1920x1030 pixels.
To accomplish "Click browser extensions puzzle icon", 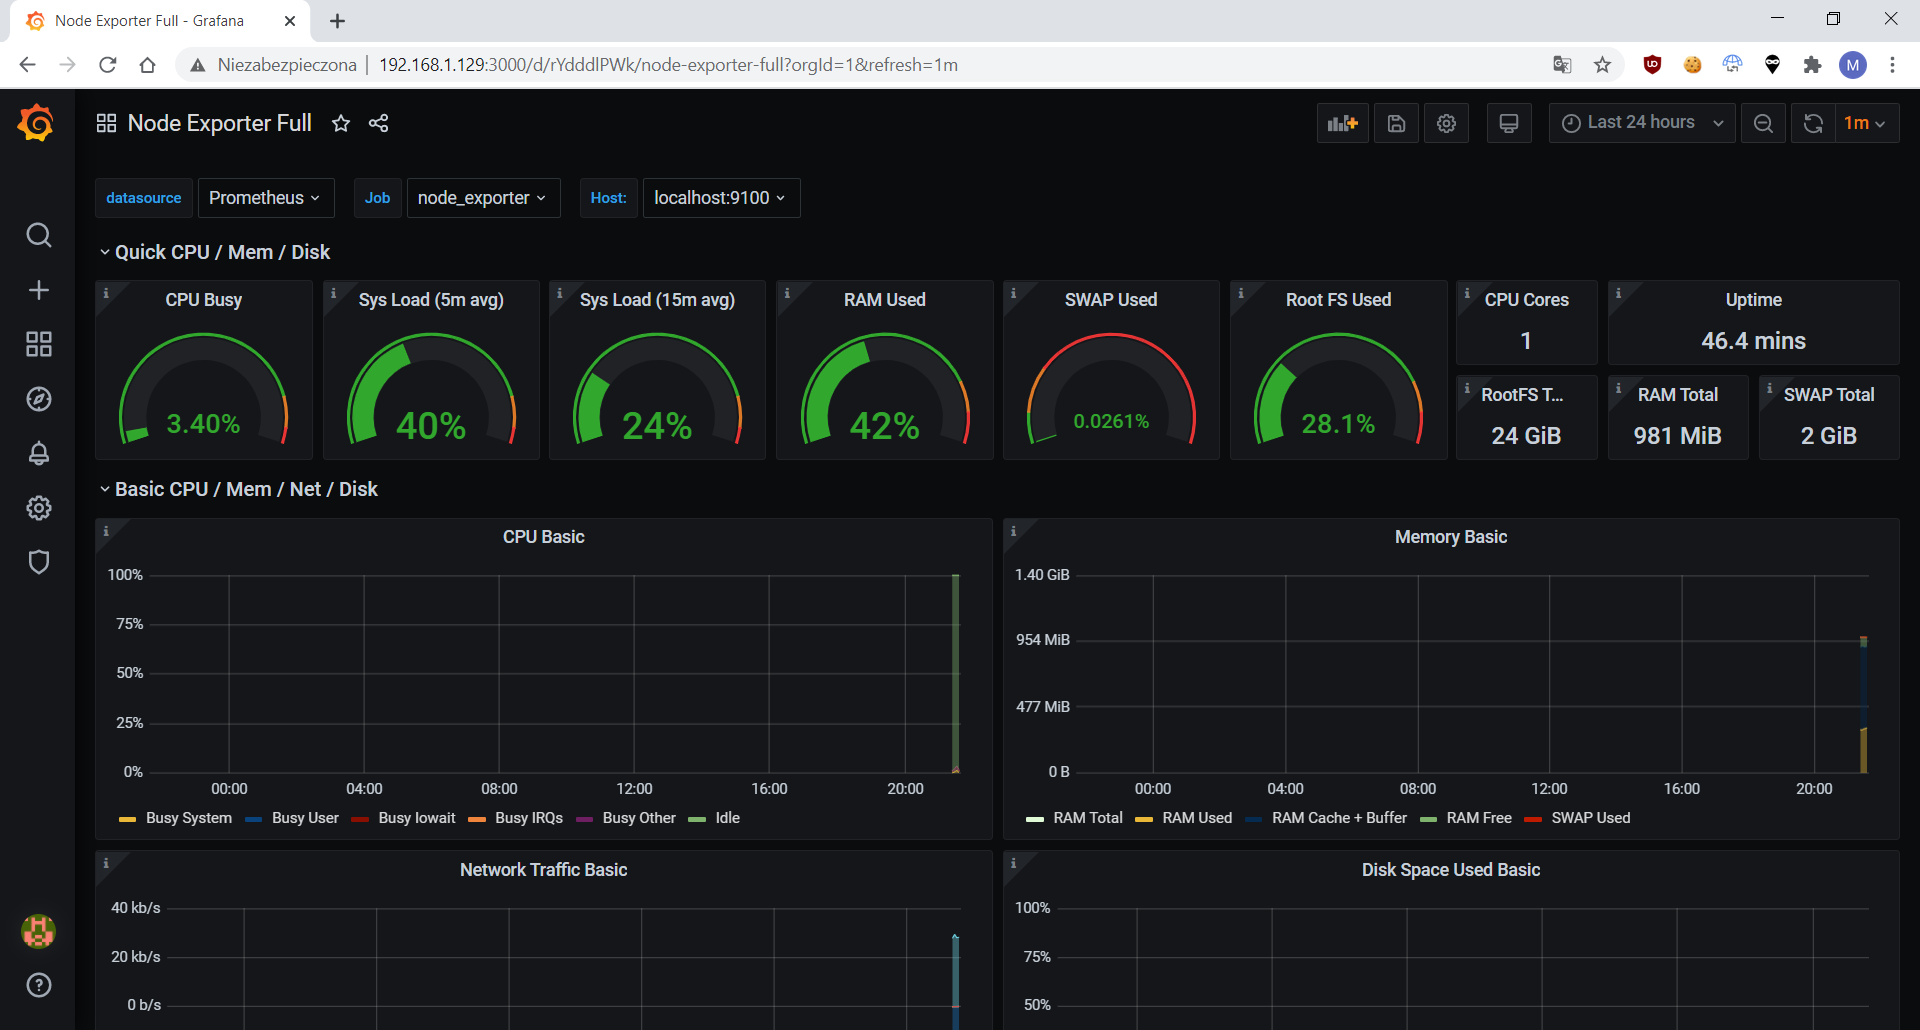I will [1812, 65].
